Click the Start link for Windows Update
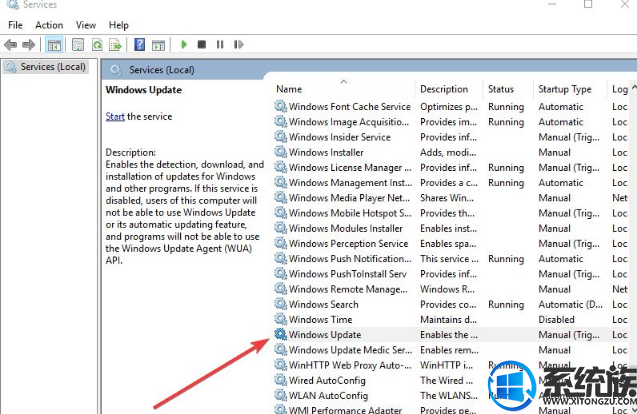637x414 pixels. (115, 117)
